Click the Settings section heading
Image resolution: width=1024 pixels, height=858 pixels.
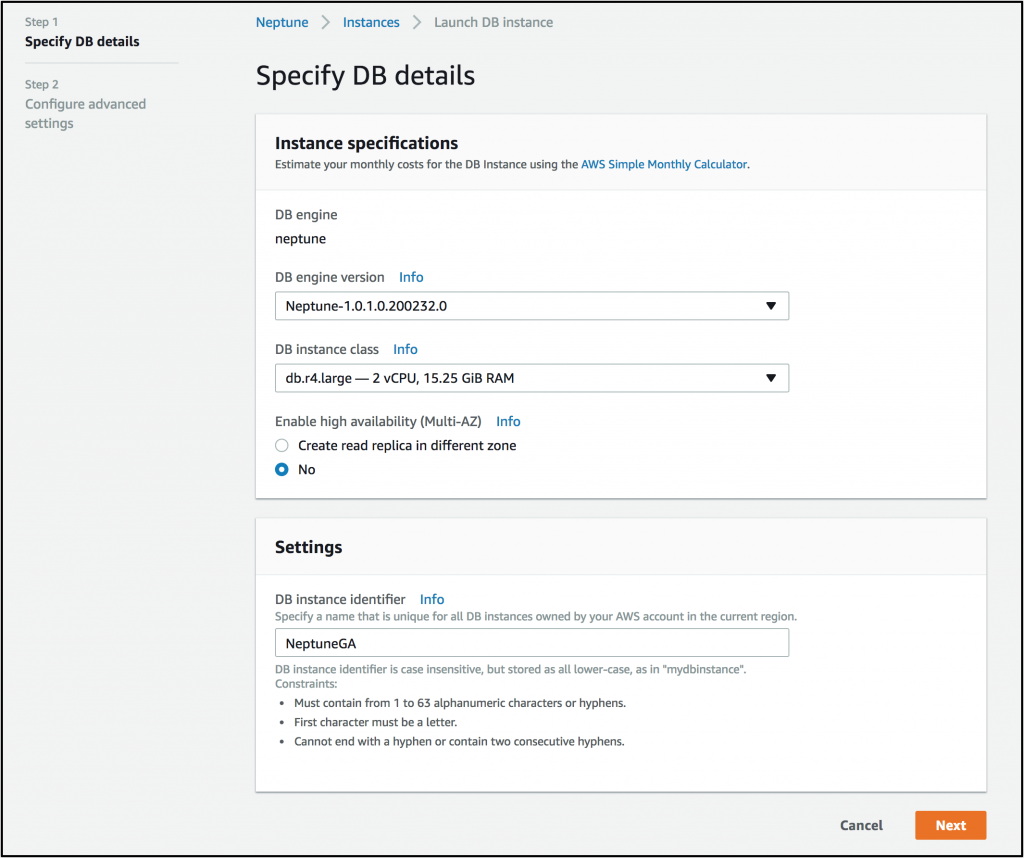[x=308, y=547]
